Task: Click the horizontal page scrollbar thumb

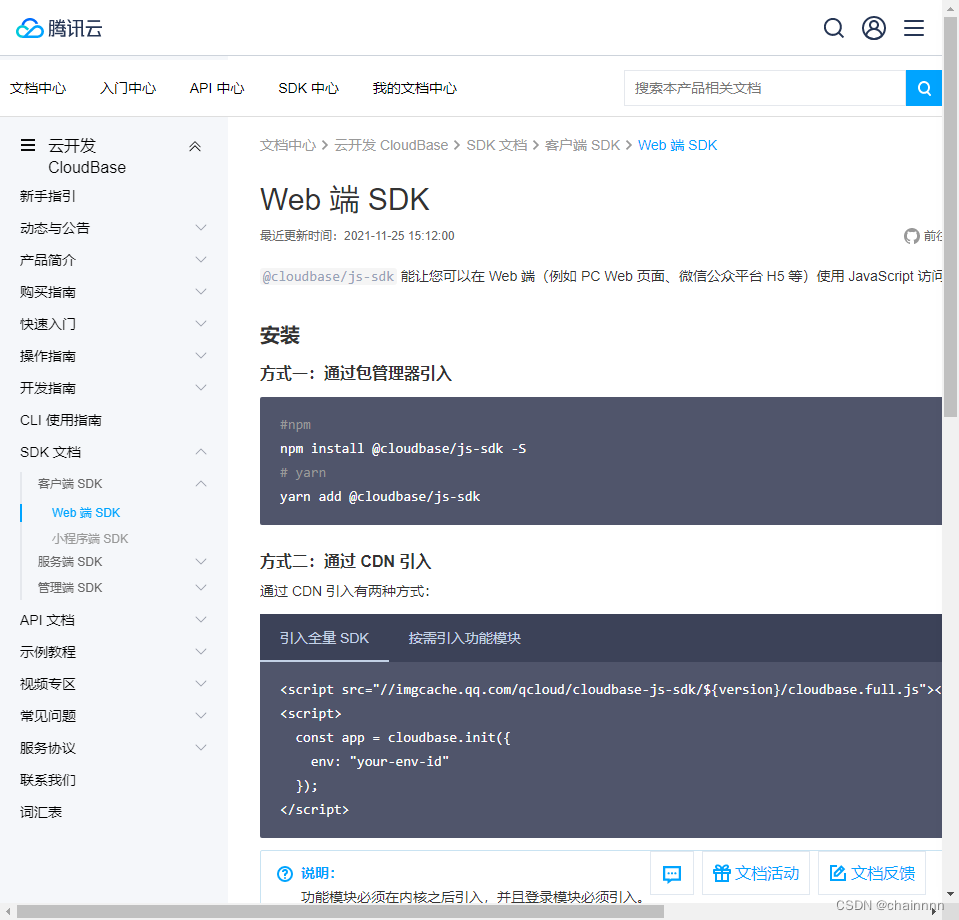Action: click(x=340, y=911)
